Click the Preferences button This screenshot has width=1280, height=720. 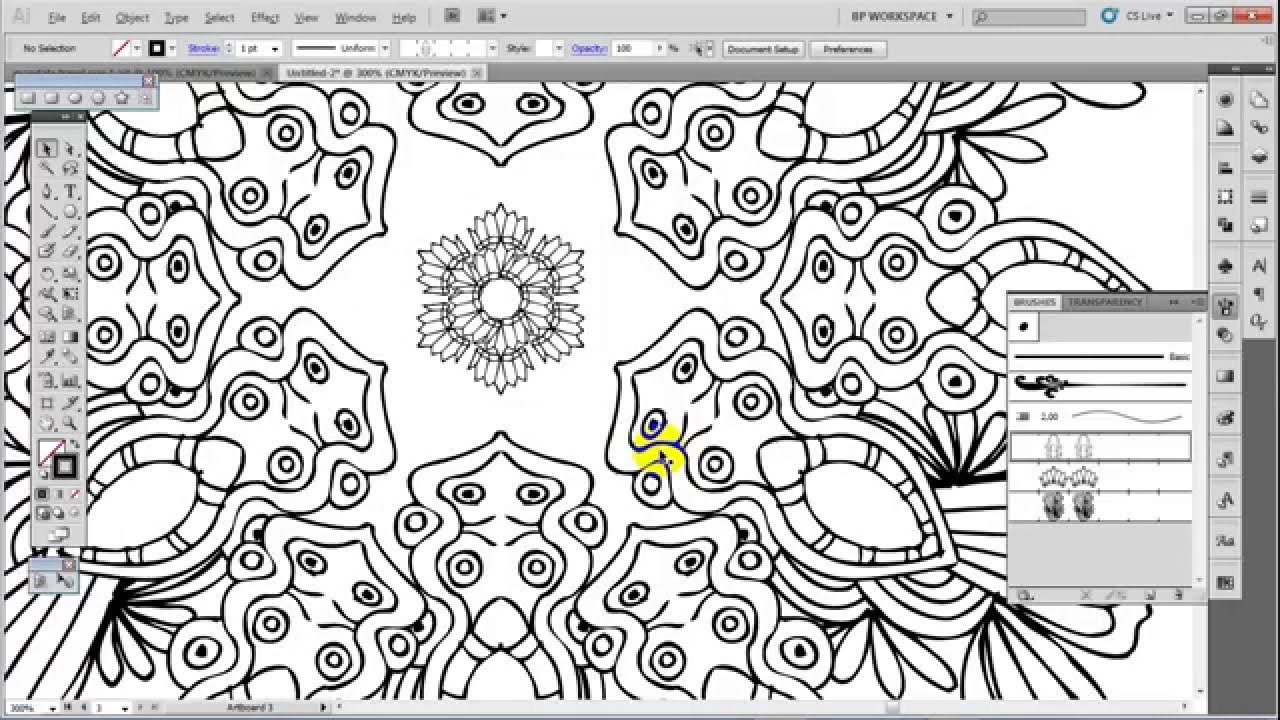[x=848, y=48]
